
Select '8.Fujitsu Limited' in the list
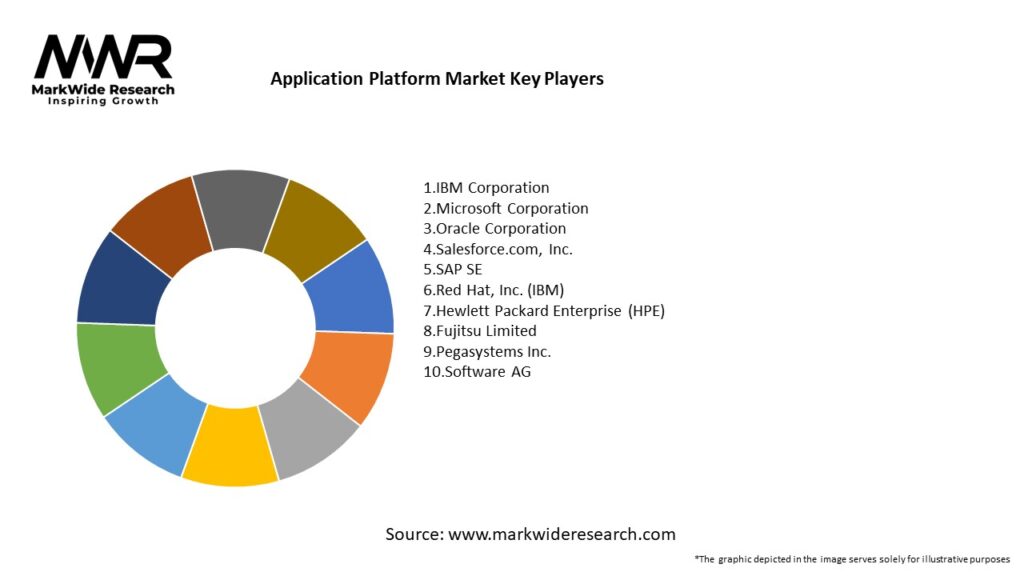479,331
